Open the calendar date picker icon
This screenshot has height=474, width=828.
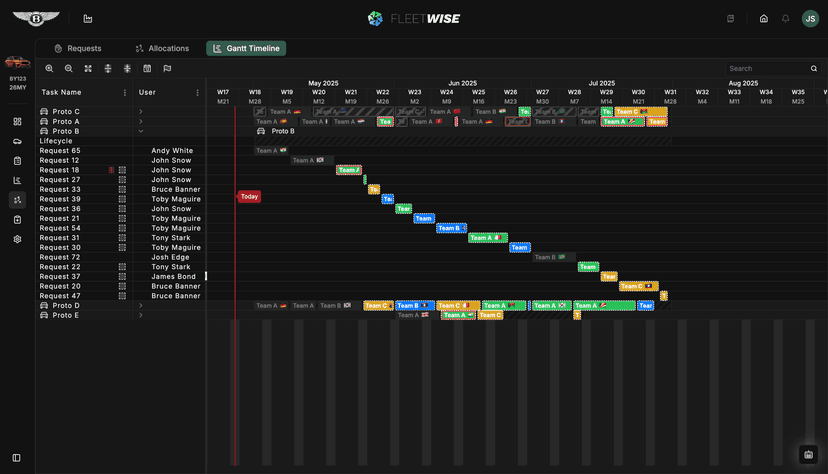pyautogui.click(x=147, y=69)
